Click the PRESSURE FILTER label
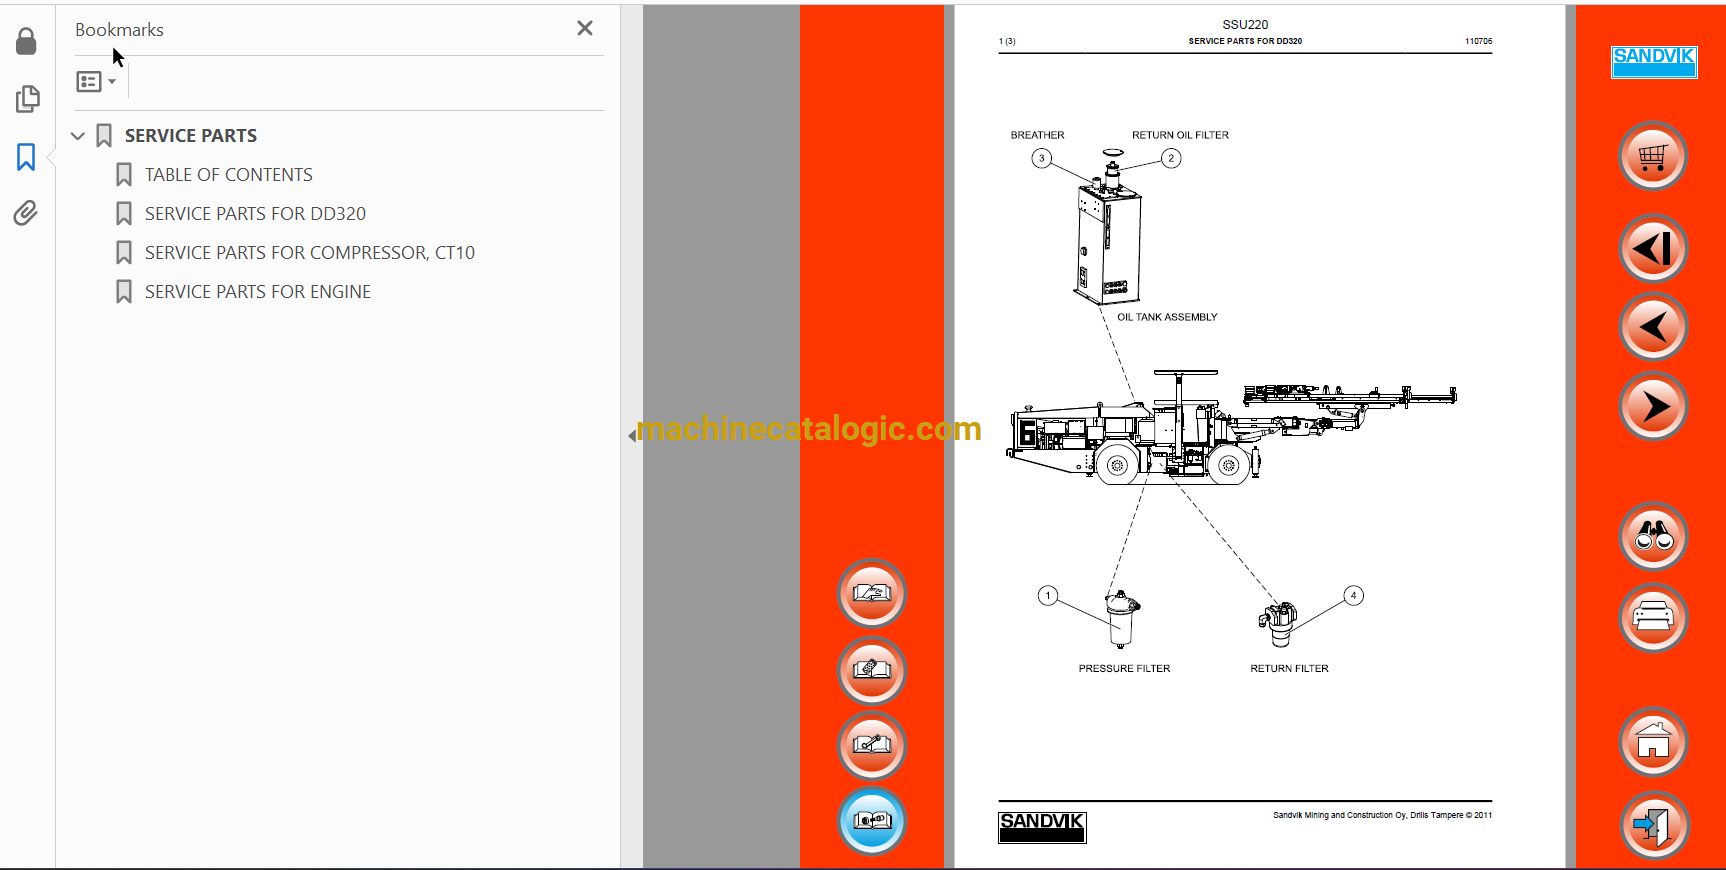This screenshot has height=870, width=1726. 1124,668
